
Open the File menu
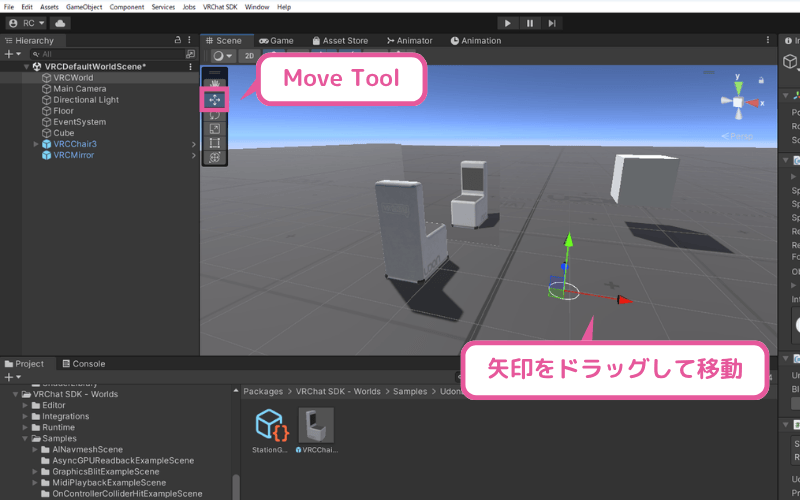(9, 7)
